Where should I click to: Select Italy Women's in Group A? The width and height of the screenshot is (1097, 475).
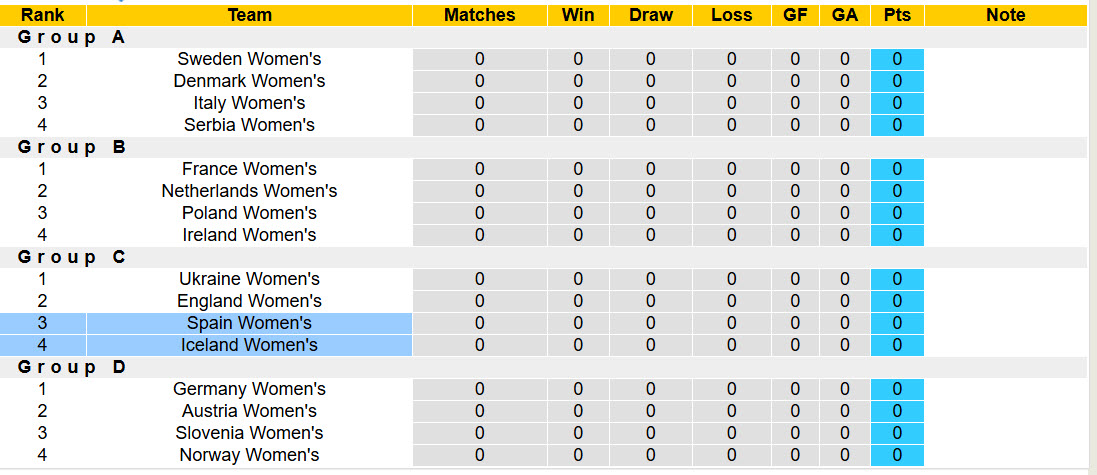[249, 103]
